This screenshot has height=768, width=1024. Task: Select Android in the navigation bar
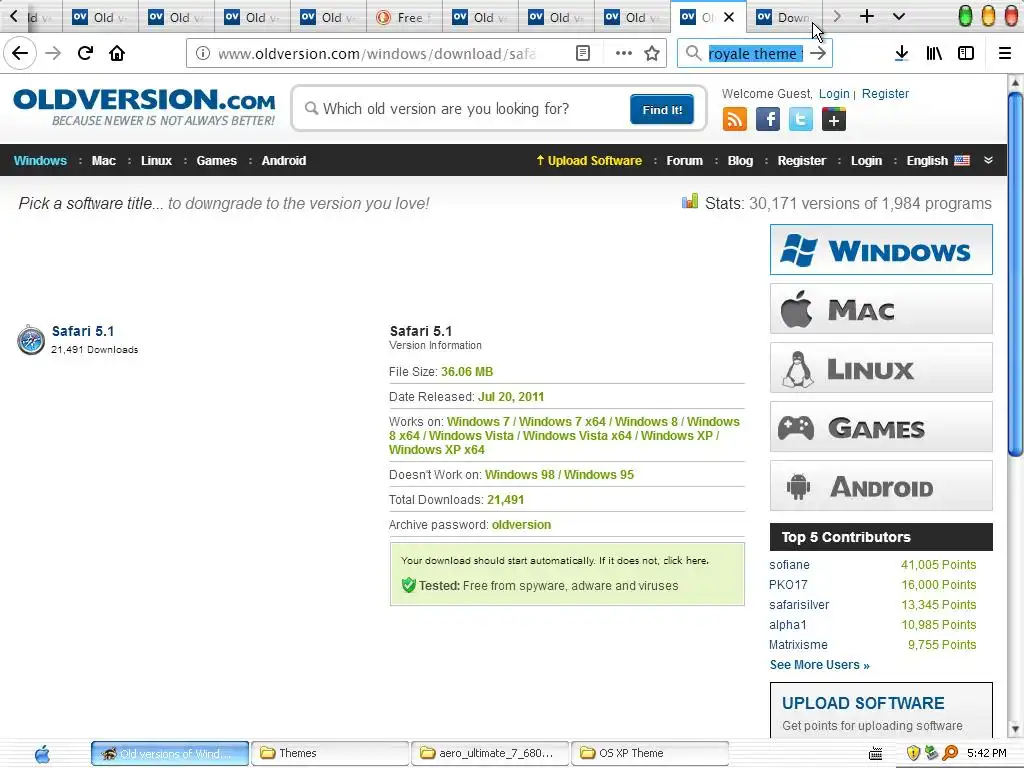(x=283, y=161)
